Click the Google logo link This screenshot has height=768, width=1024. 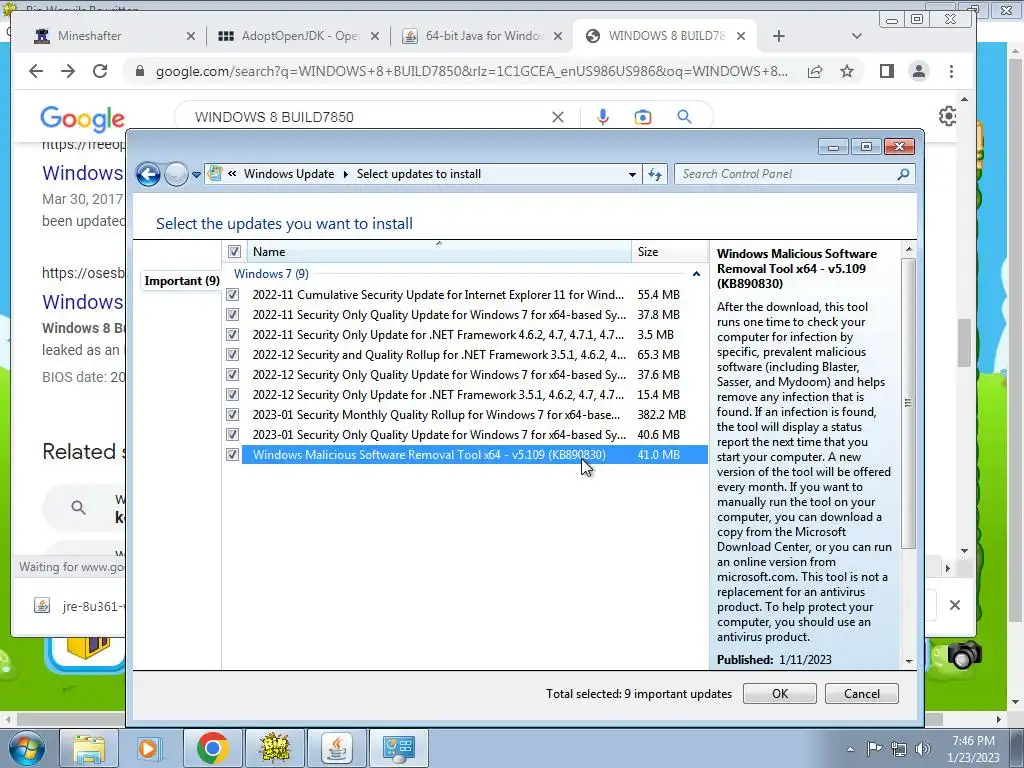point(82,118)
